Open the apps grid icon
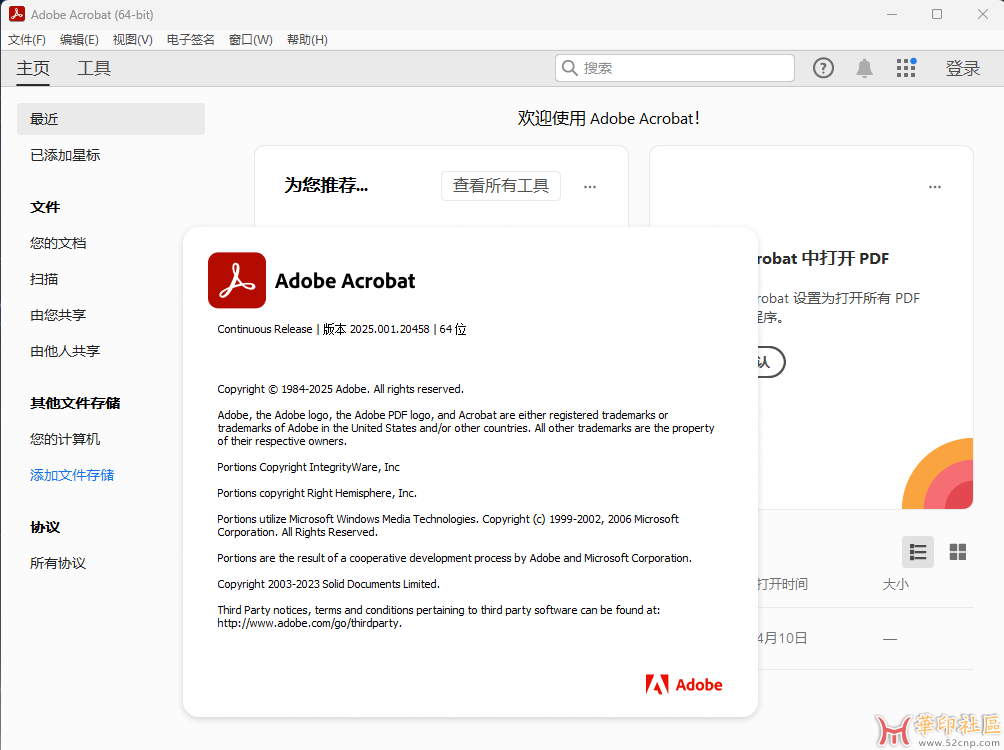1004x750 pixels. (x=906, y=68)
